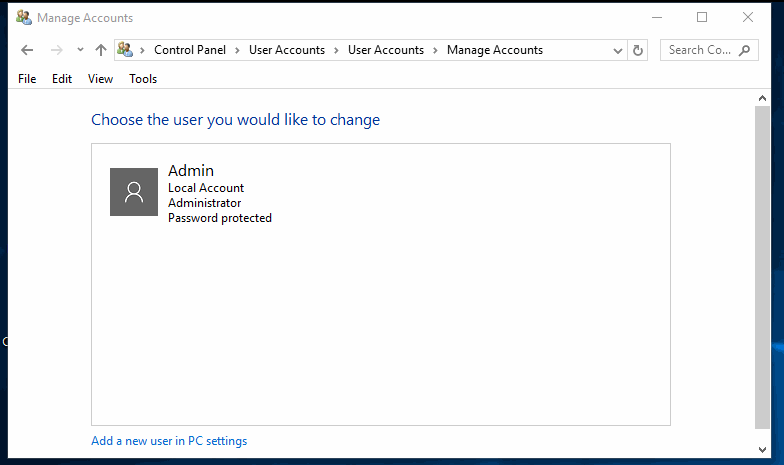
Task: Click the second User Accounts breadcrumb
Action: click(386, 50)
